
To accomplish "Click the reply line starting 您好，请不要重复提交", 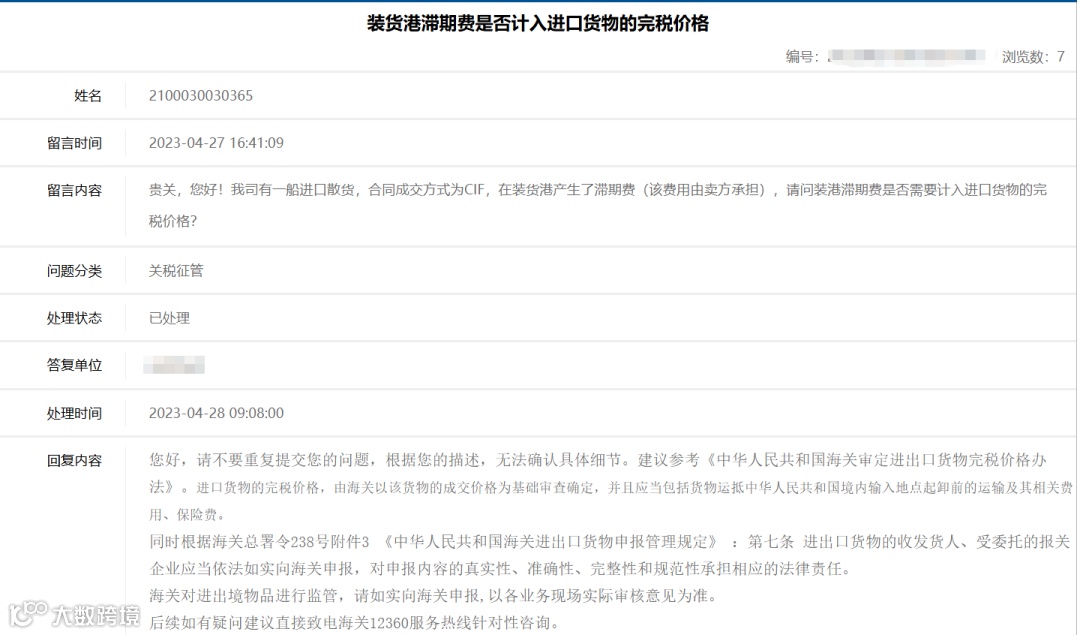I will tap(598, 460).
